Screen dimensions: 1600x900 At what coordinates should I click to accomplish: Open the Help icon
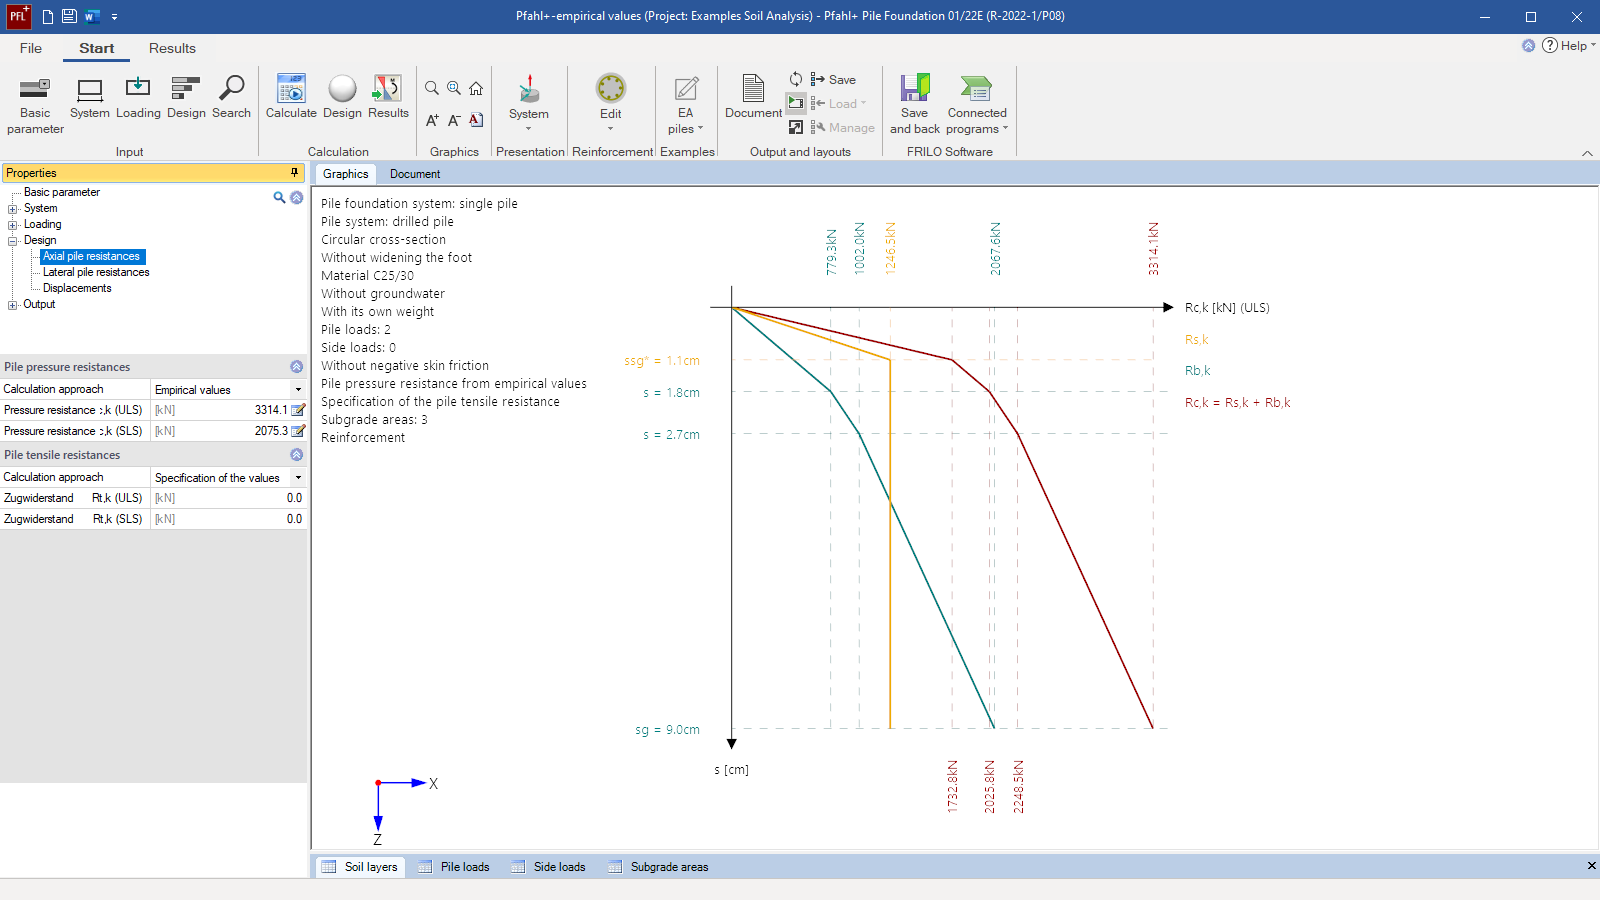[x=1550, y=45]
